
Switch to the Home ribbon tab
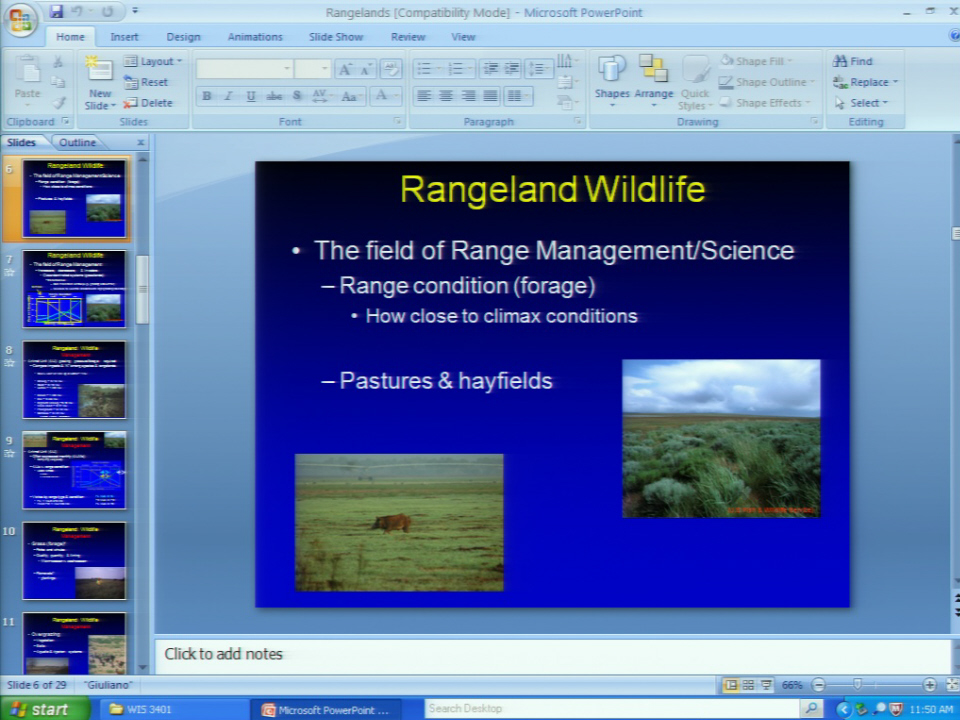70,37
